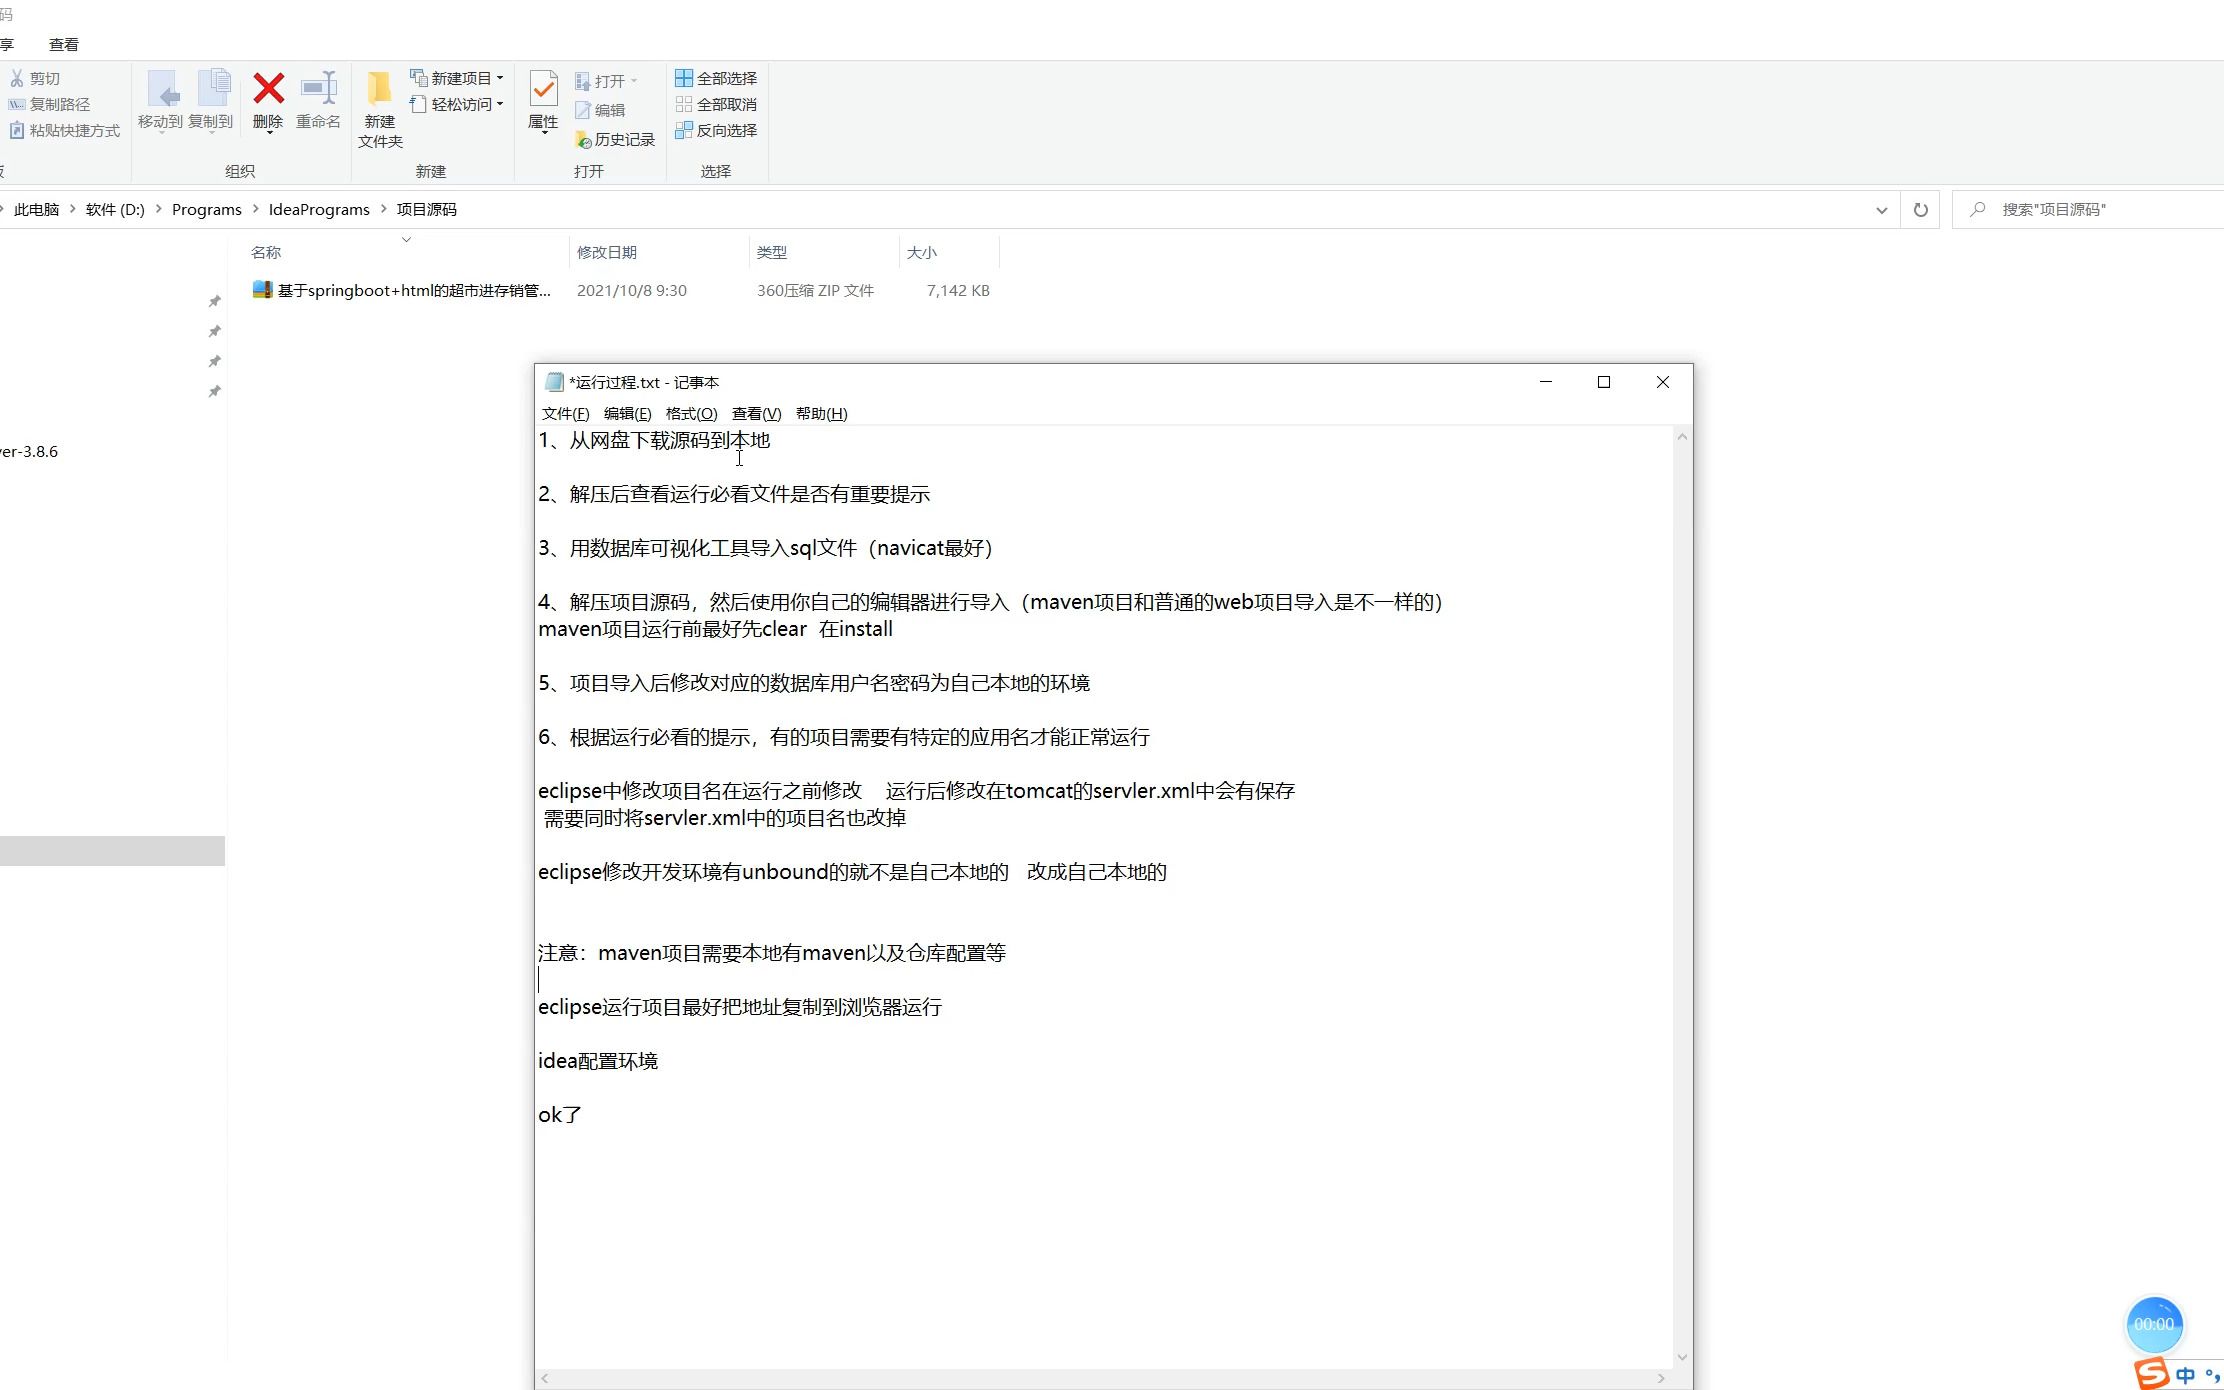The height and width of the screenshot is (1390, 2224).
Task: Open Notepad Format (格式) menu
Action: tap(691, 413)
